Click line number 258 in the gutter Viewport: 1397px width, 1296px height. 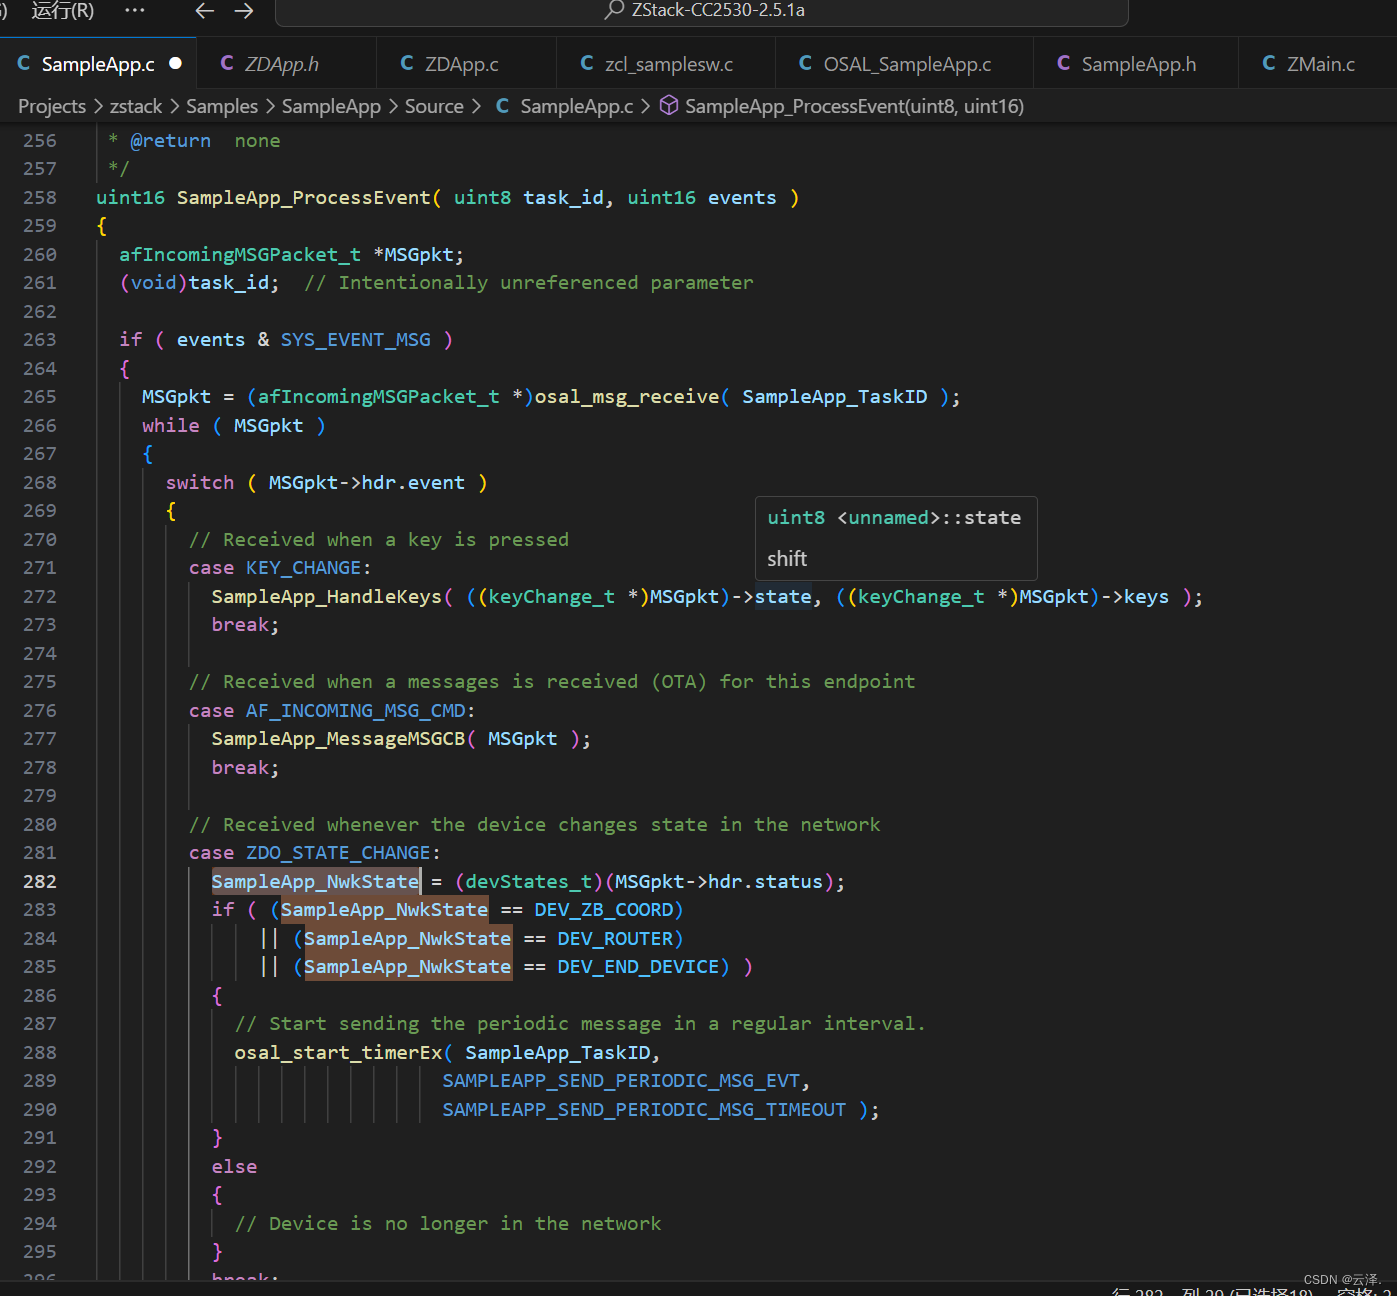[40, 197]
